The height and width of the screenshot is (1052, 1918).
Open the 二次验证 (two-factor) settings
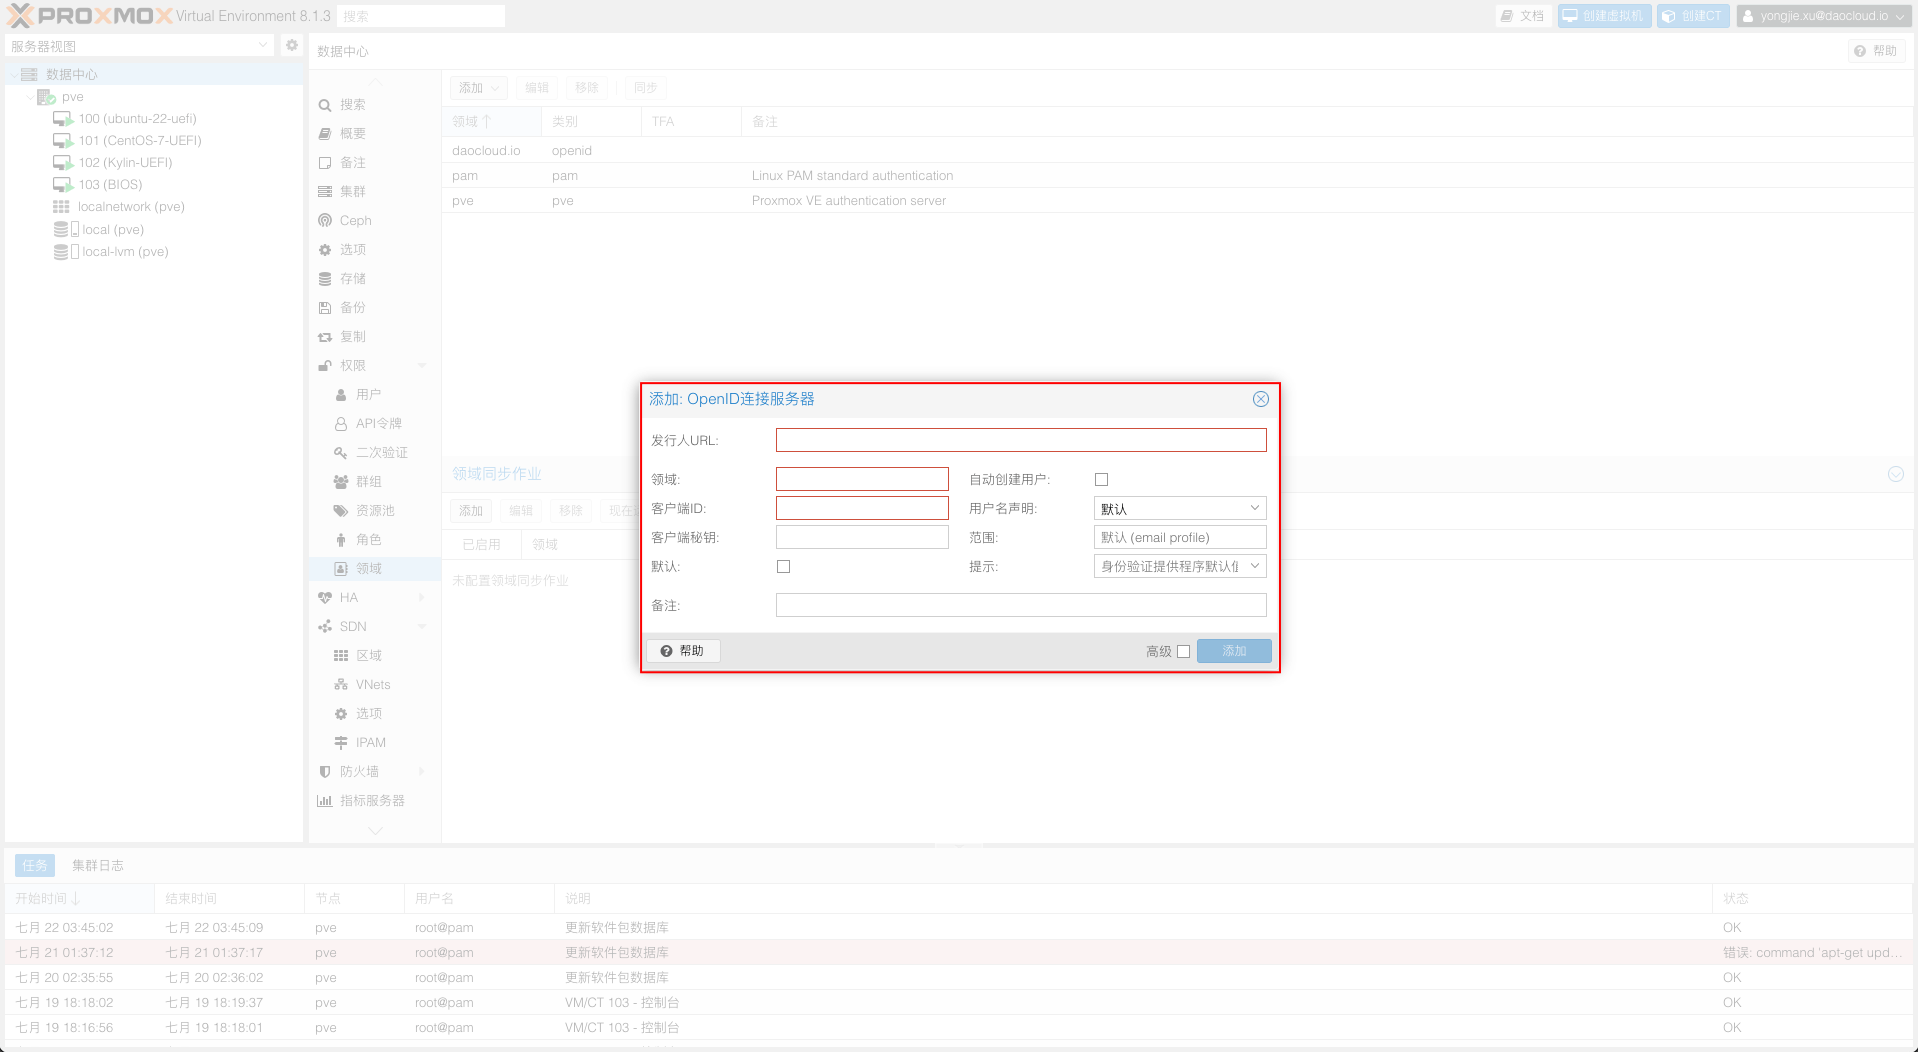(x=381, y=452)
